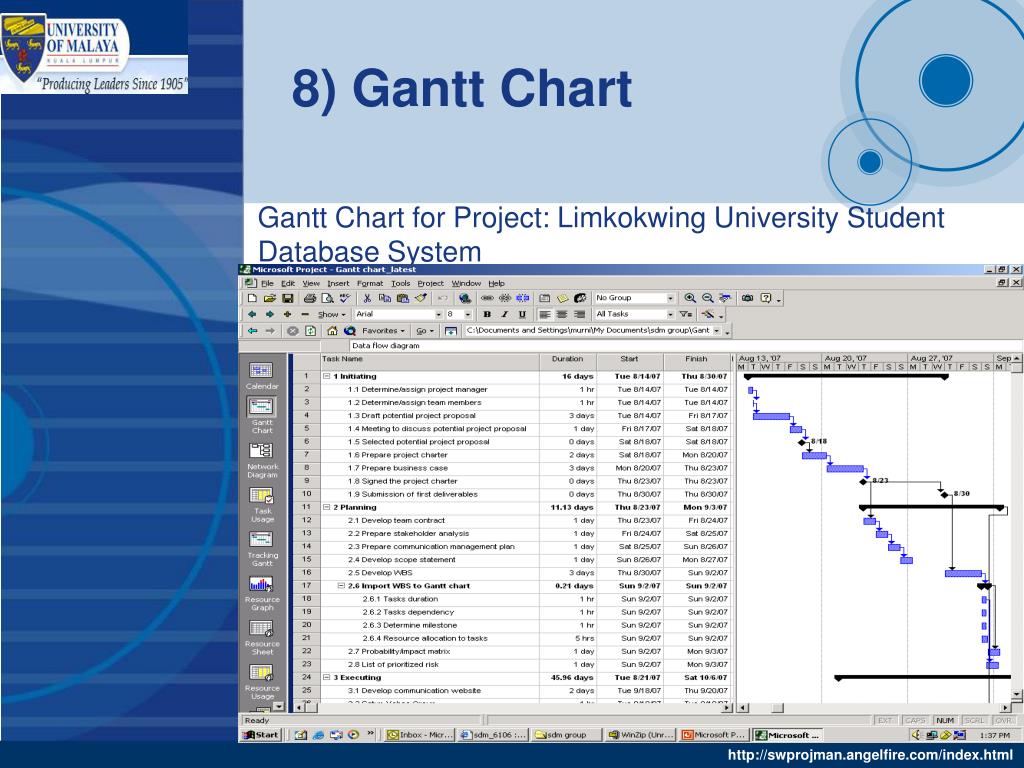Toggle Center alignment

coord(562,314)
